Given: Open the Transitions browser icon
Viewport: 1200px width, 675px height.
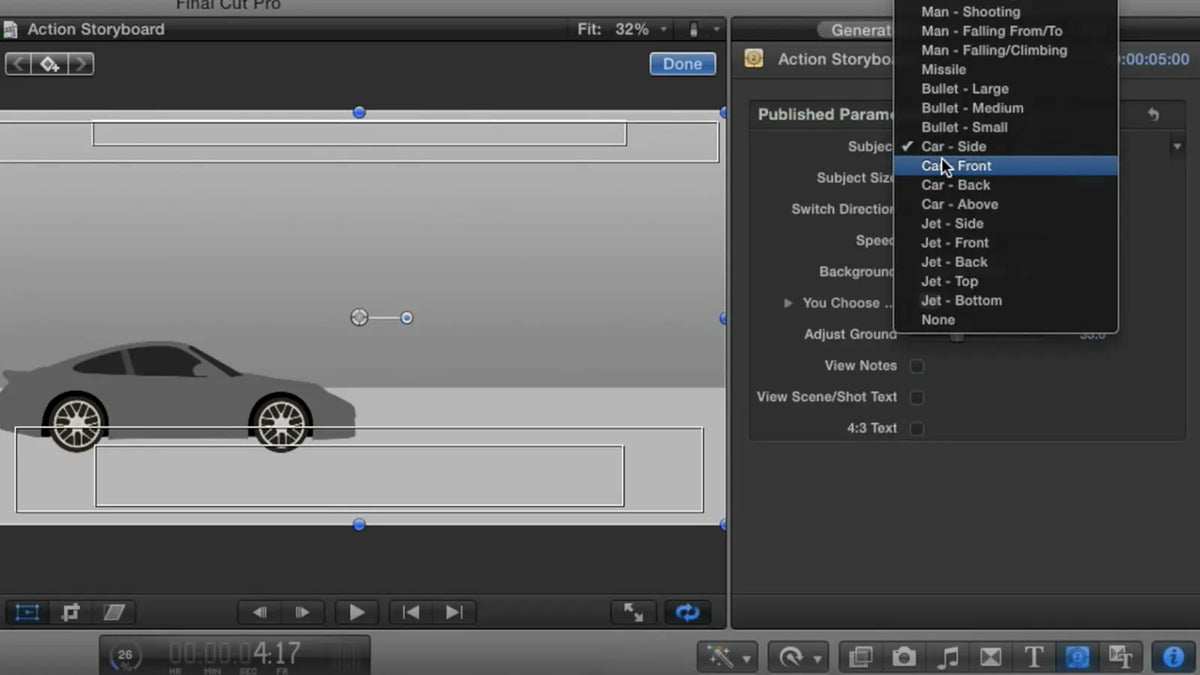Looking at the screenshot, I should tap(990, 656).
